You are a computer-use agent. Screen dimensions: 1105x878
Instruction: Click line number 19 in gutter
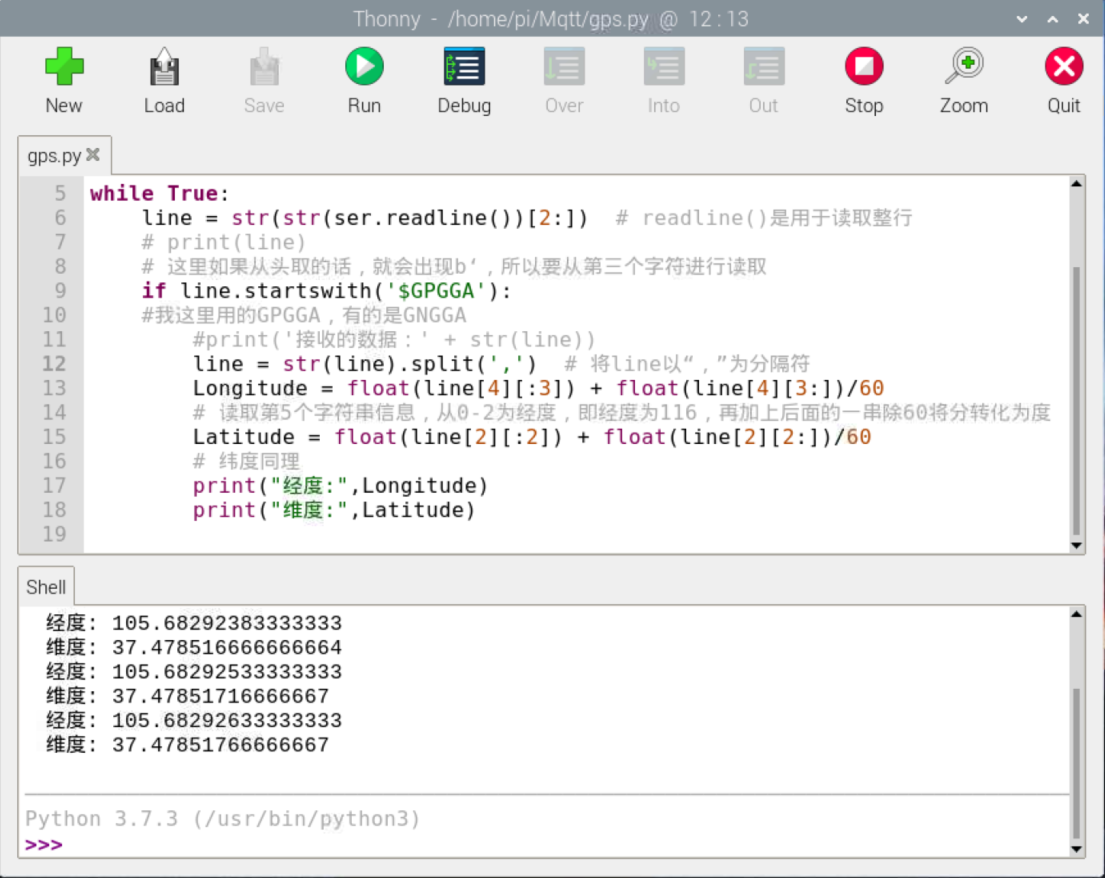54,534
